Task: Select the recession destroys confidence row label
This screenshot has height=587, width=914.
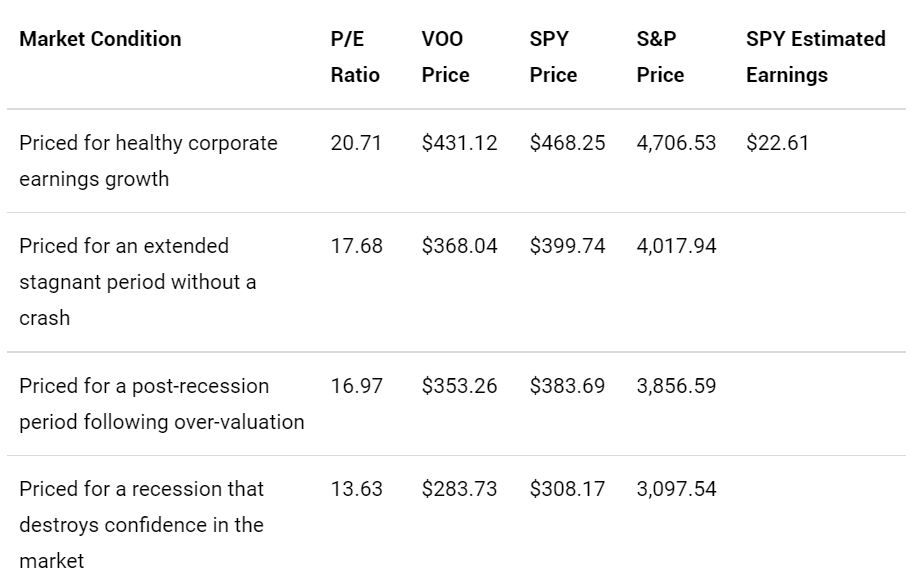Action: pos(141,525)
